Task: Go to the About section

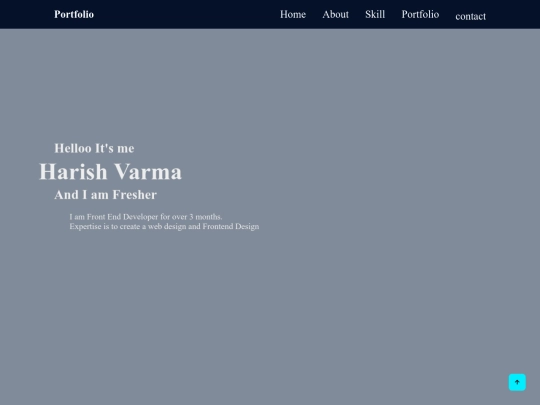Action: click(x=335, y=14)
